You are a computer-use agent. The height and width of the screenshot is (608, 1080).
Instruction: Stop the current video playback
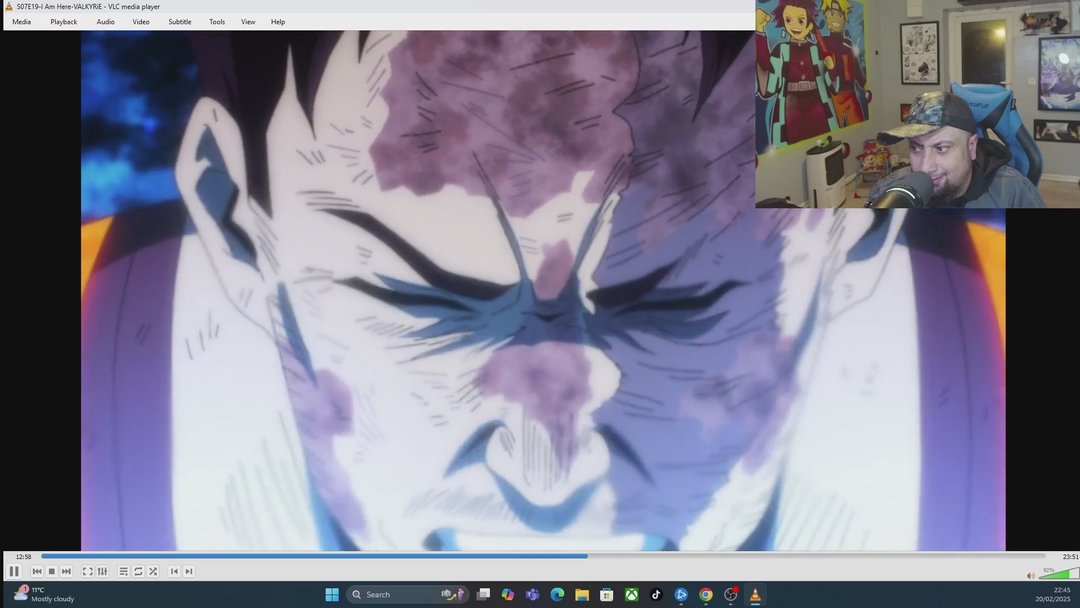click(51, 571)
